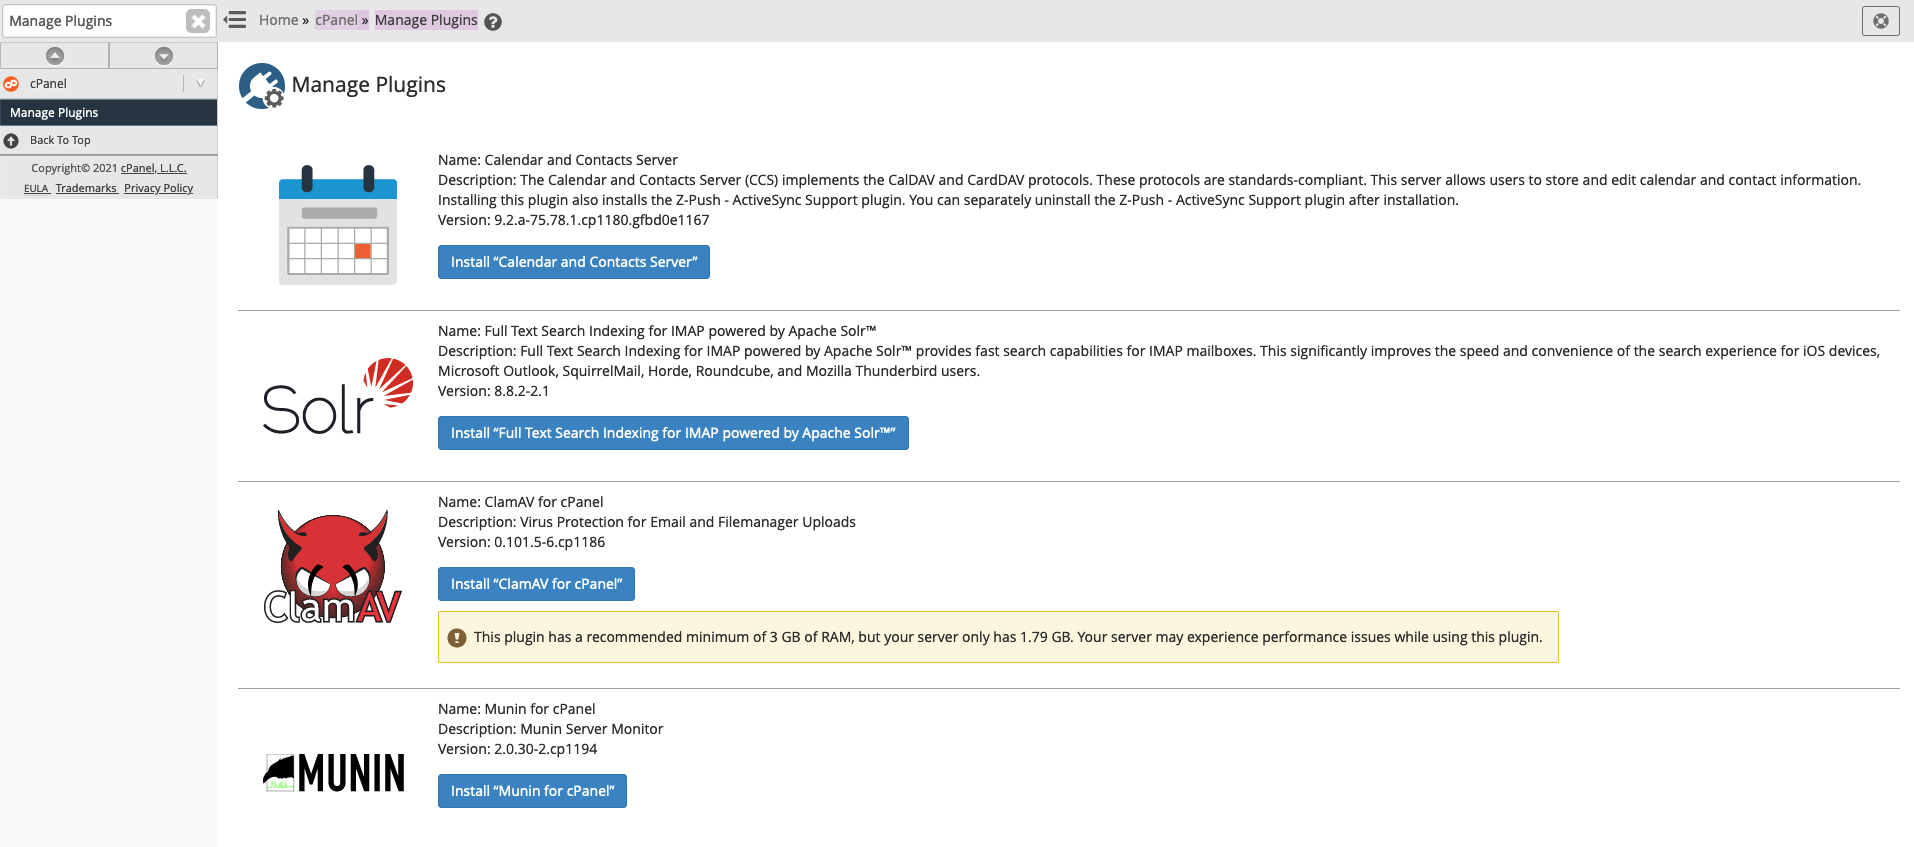Collapse all sidebar sections up arrow
Screen dimensions: 1914x847
(x=55, y=56)
